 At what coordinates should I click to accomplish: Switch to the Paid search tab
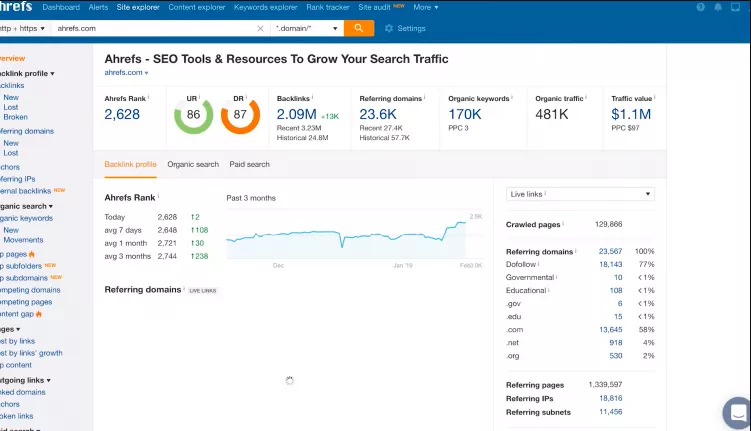(x=250, y=164)
